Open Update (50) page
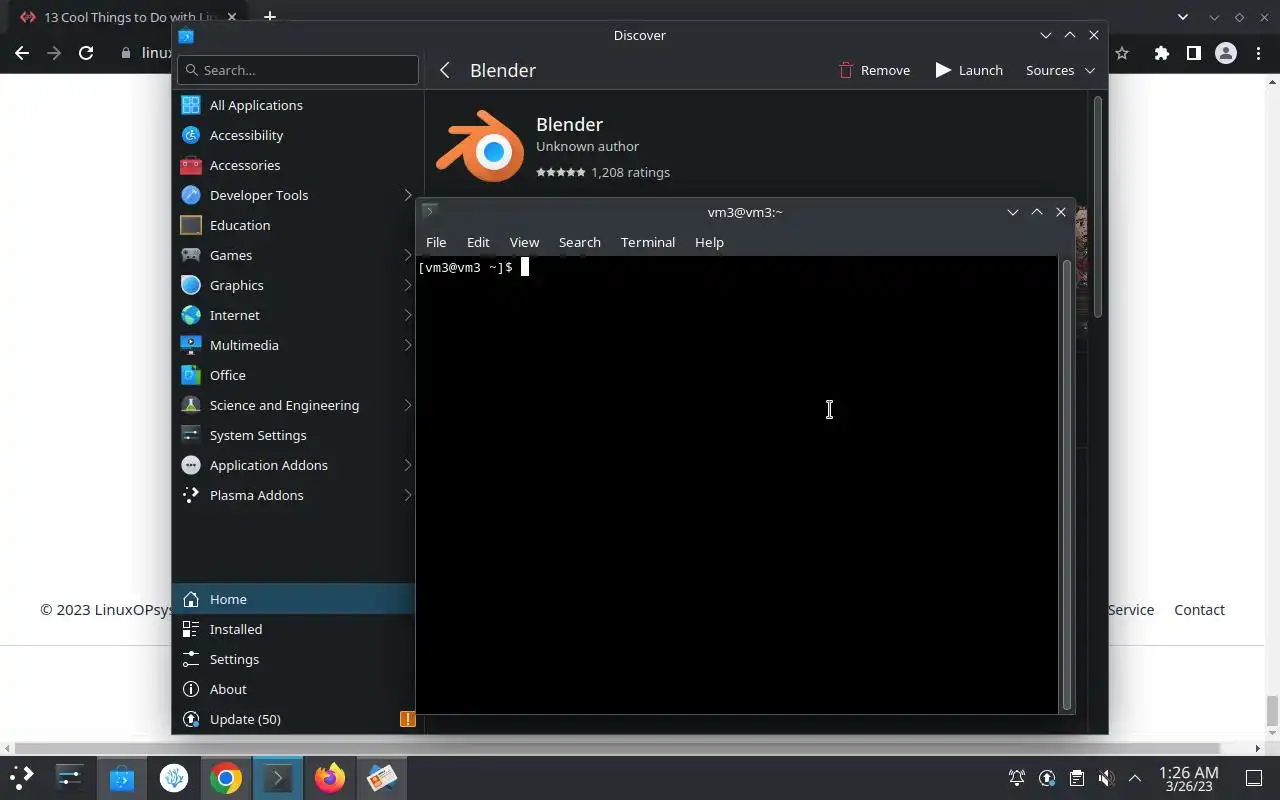1280x800 pixels. [x=293, y=719]
